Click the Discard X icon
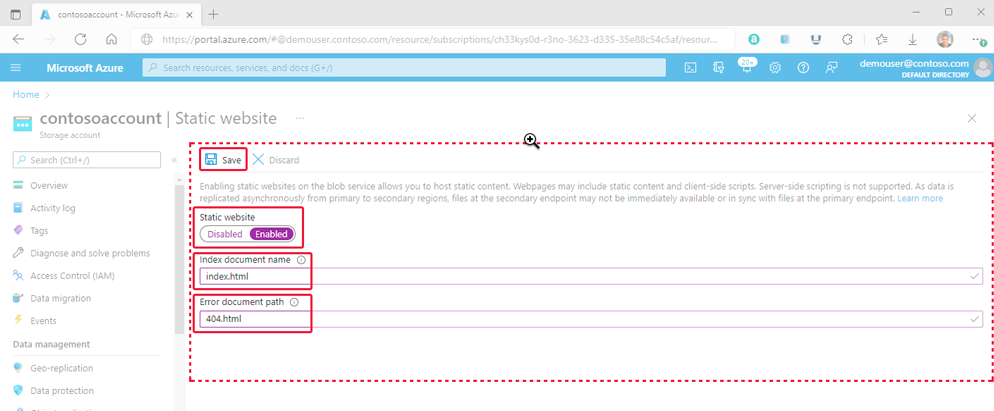Screen dimensions: 994x411 [259, 160]
